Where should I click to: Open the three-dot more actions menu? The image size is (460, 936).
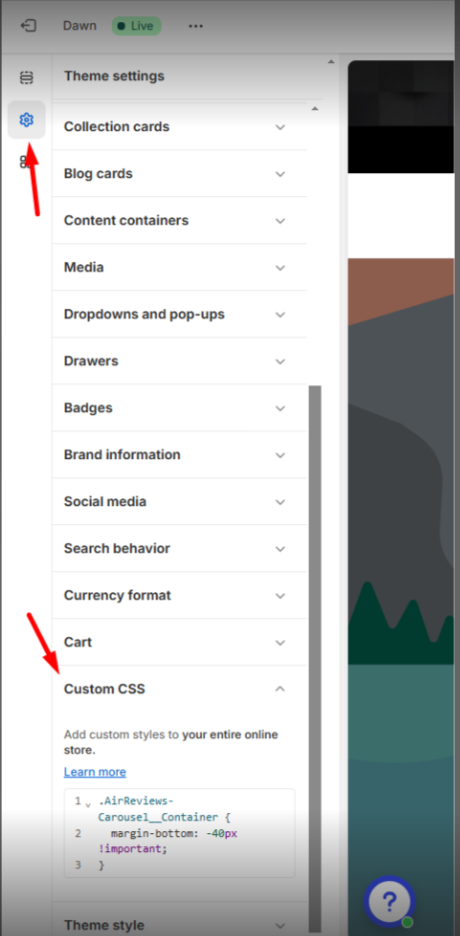(x=196, y=26)
